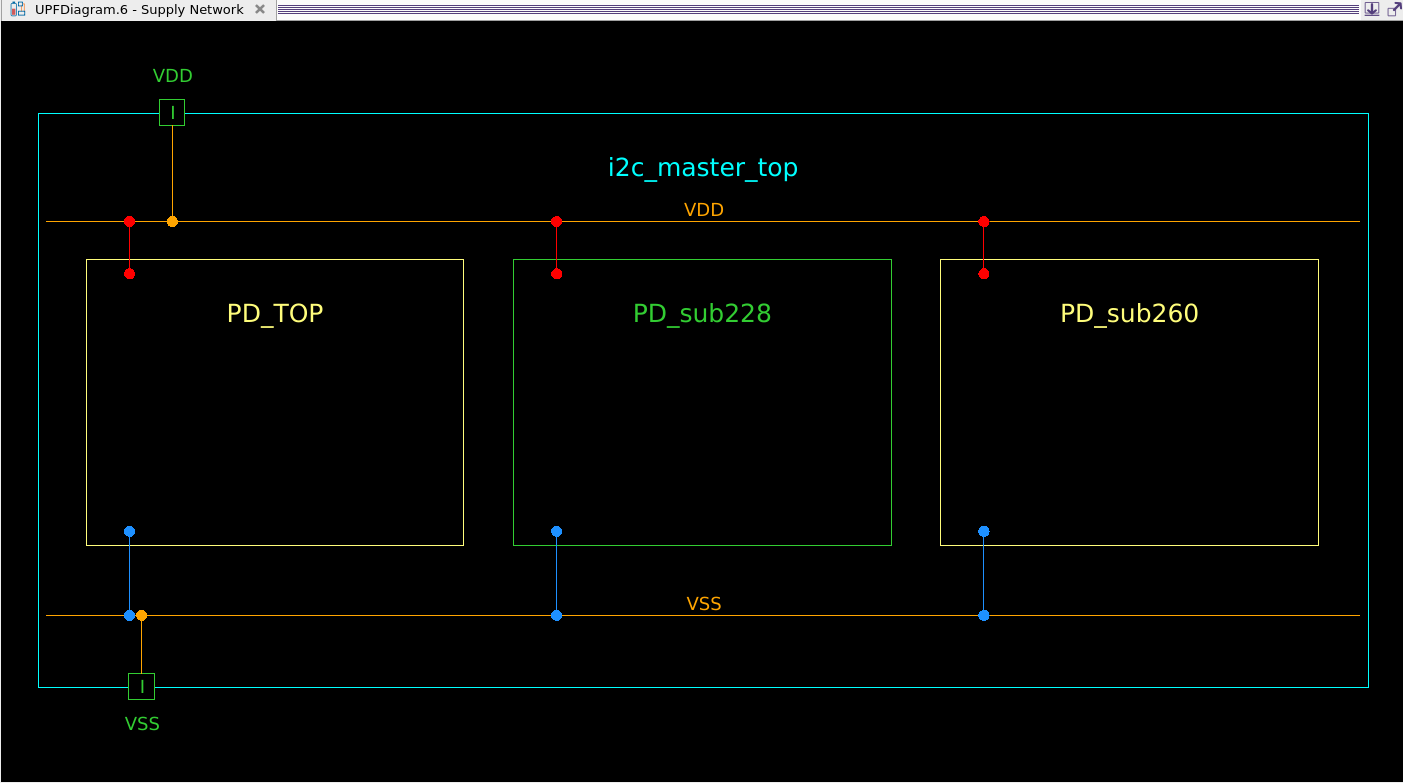
Task: Click the diagram icon on the UPFDiagram tab
Action: click(18, 9)
